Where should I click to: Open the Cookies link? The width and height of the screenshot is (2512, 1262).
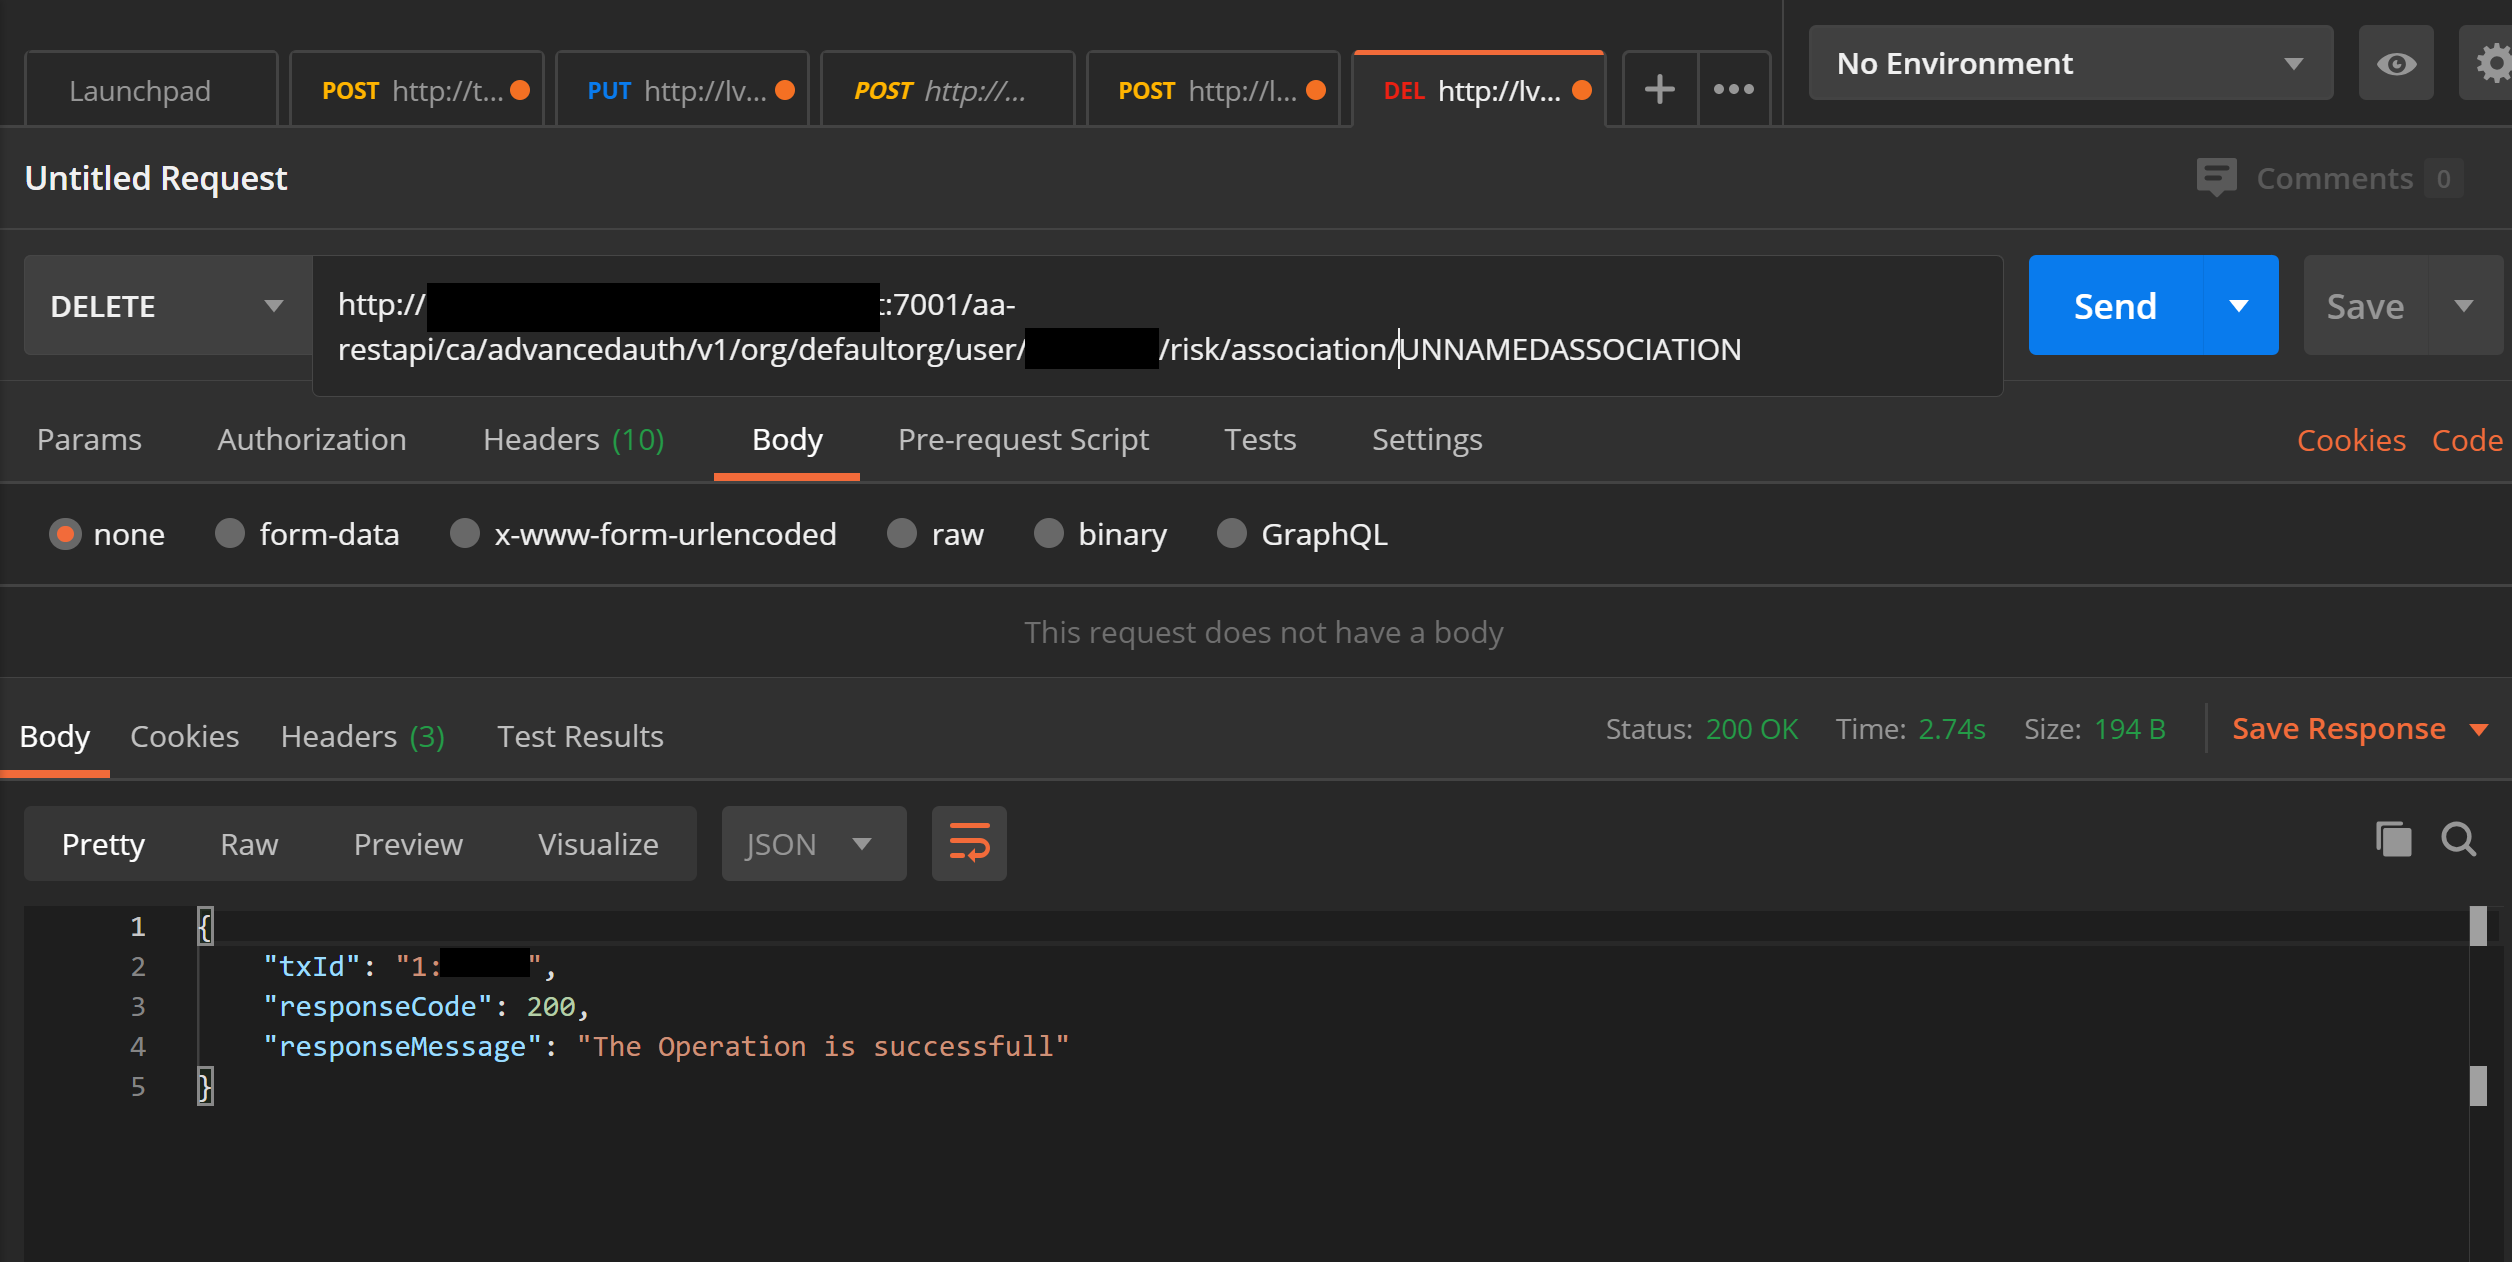(x=2350, y=440)
